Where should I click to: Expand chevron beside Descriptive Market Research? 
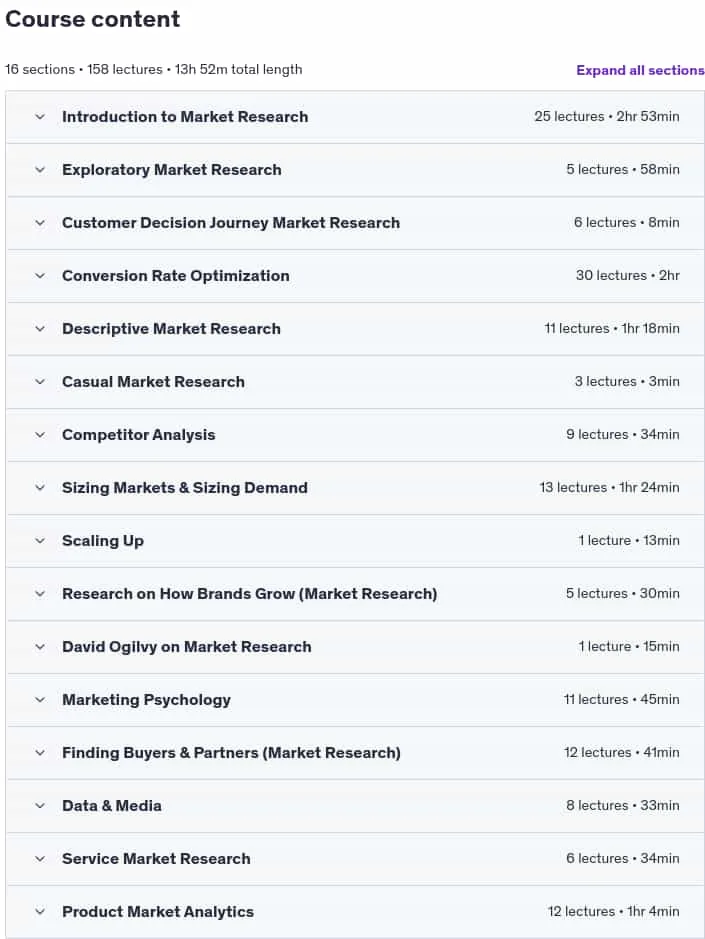[40, 329]
